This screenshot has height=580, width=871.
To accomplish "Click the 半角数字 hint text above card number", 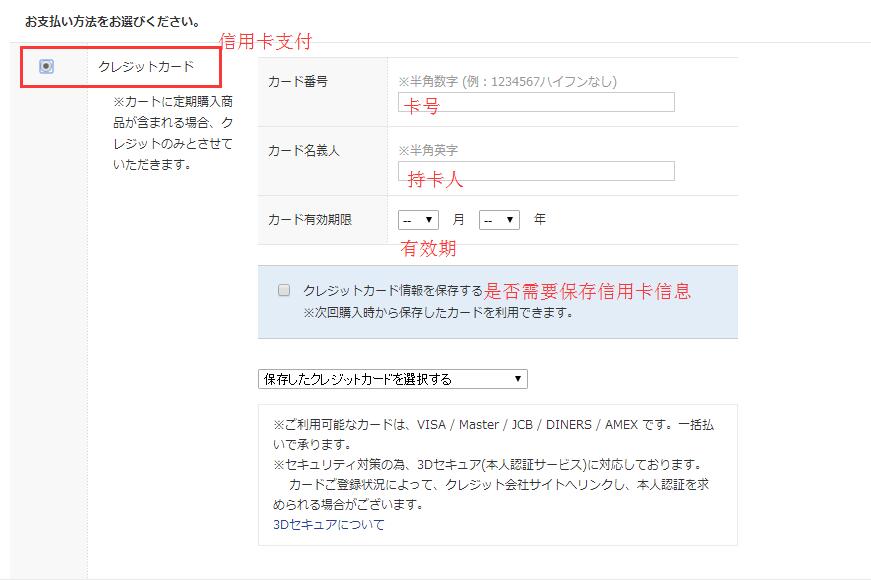I will [x=508, y=82].
